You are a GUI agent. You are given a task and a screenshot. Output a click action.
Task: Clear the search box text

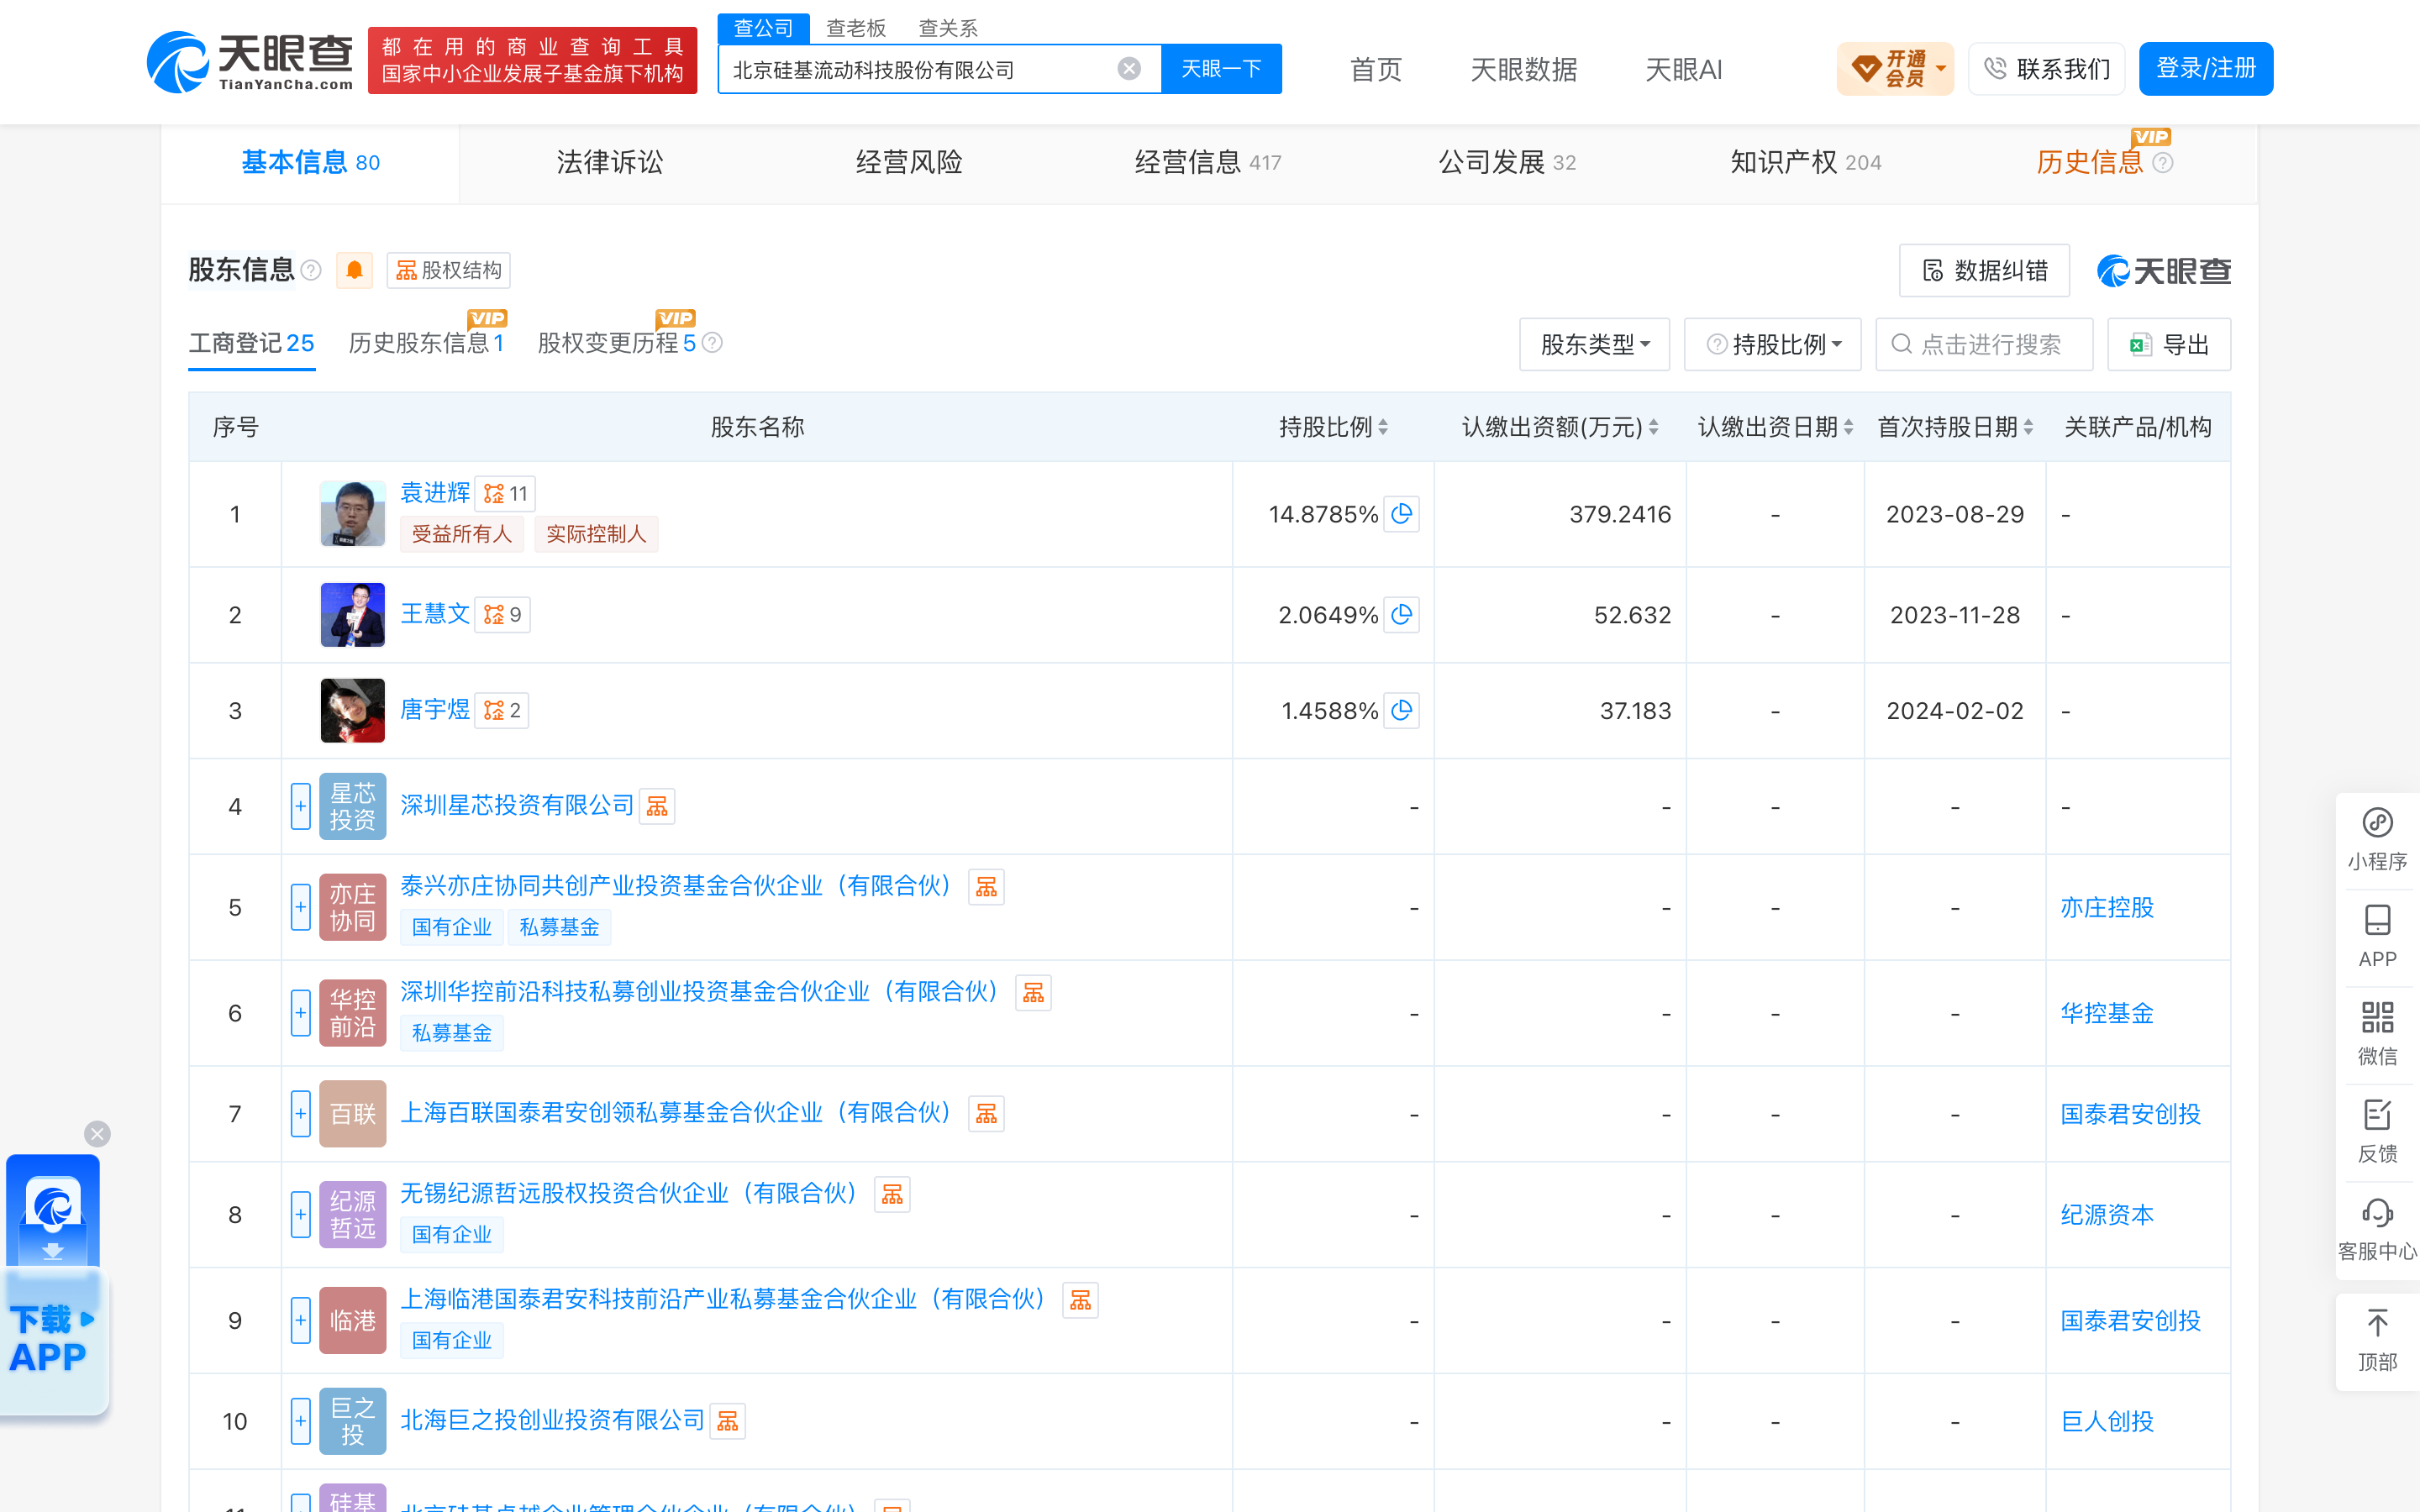point(1129,68)
